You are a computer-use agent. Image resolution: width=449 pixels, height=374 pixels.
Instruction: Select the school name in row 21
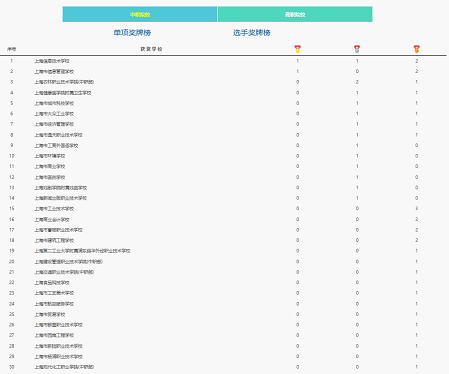coord(64,272)
